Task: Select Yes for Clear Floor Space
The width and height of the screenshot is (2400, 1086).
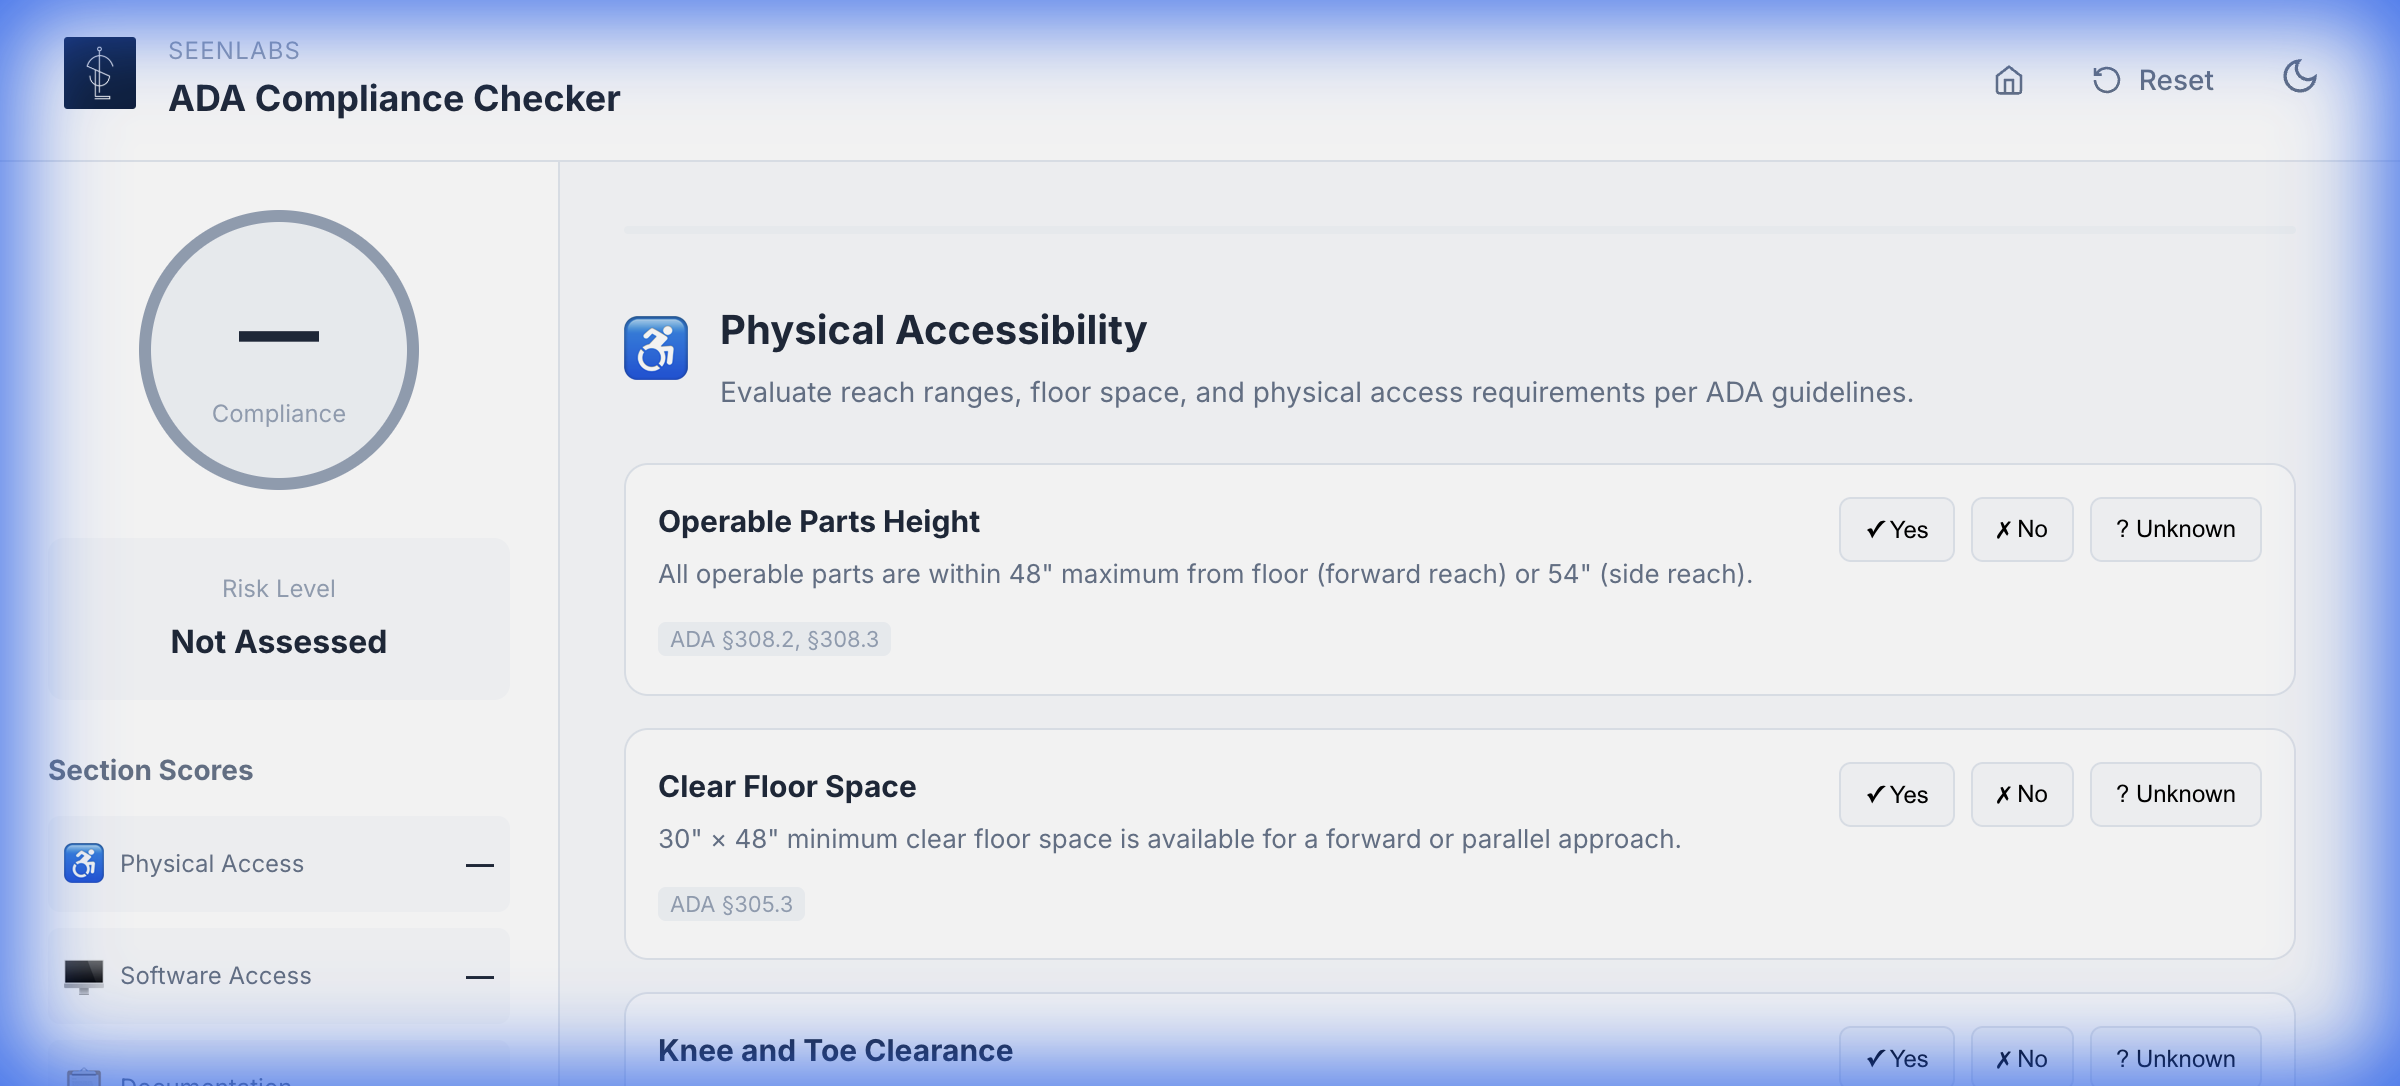Action: (x=1896, y=794)
